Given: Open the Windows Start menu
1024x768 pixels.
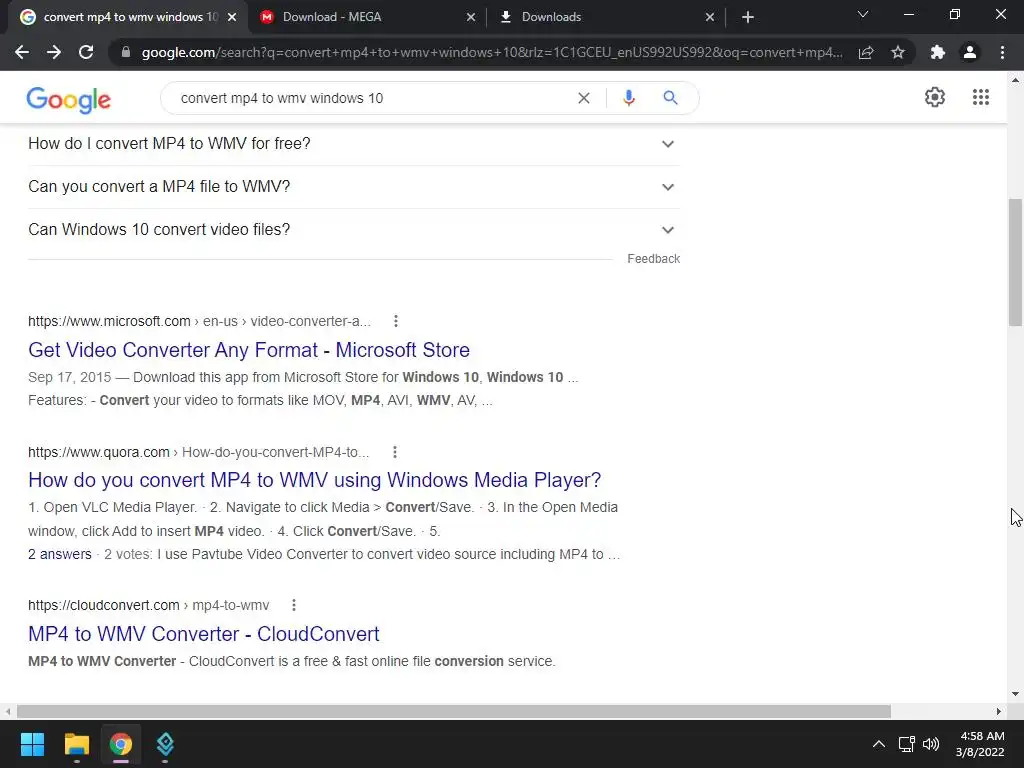Looking at the screenshot, I should tap(32, 744).
